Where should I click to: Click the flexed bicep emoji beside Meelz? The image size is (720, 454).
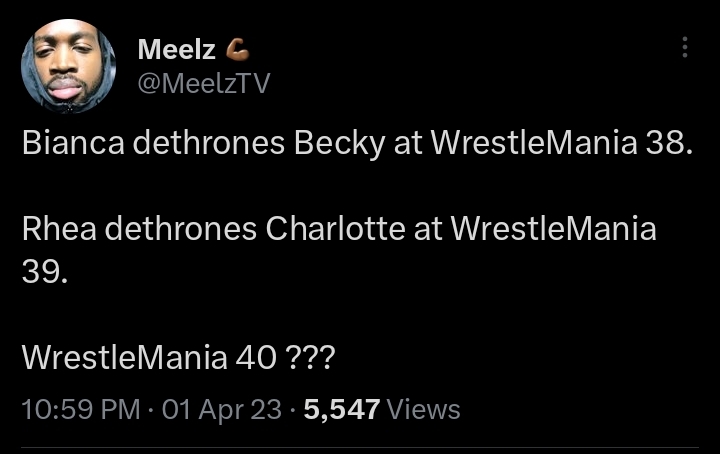235,48
